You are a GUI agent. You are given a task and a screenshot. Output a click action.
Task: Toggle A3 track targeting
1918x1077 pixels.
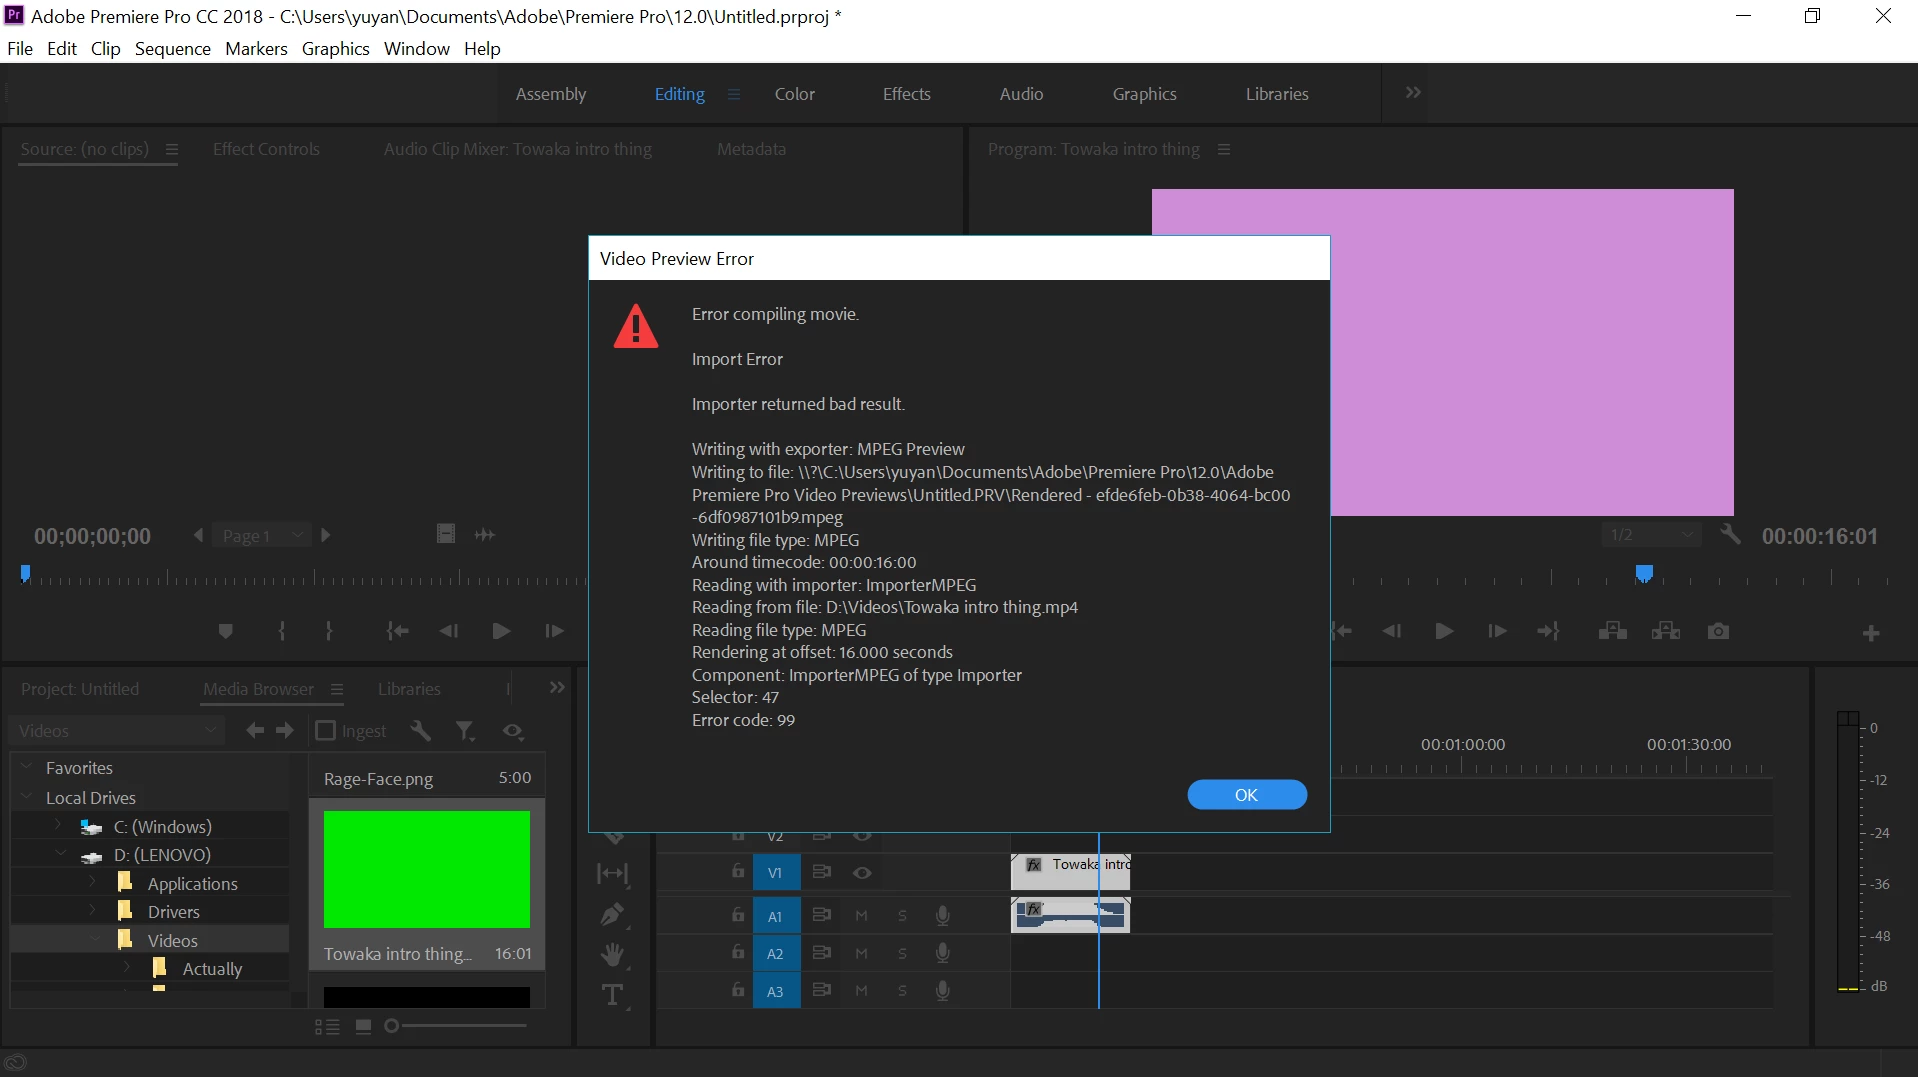[x=775, y=991]
